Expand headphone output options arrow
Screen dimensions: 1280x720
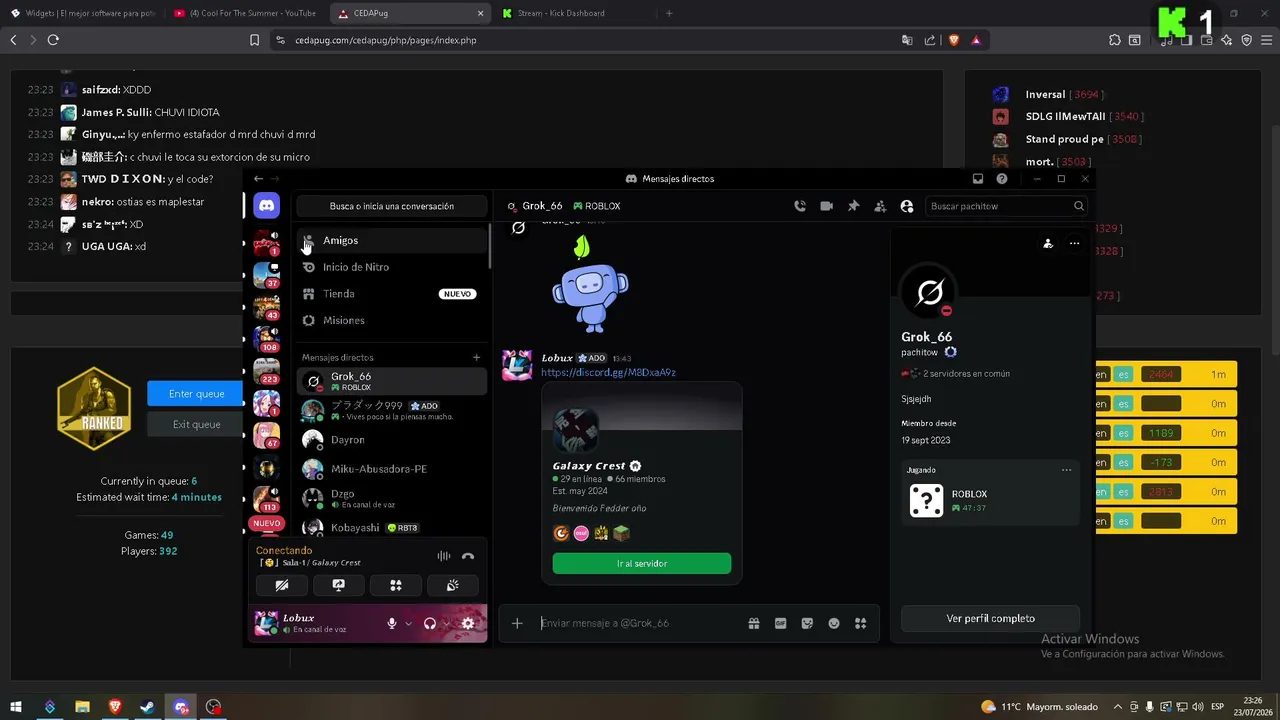coord(446,623)
